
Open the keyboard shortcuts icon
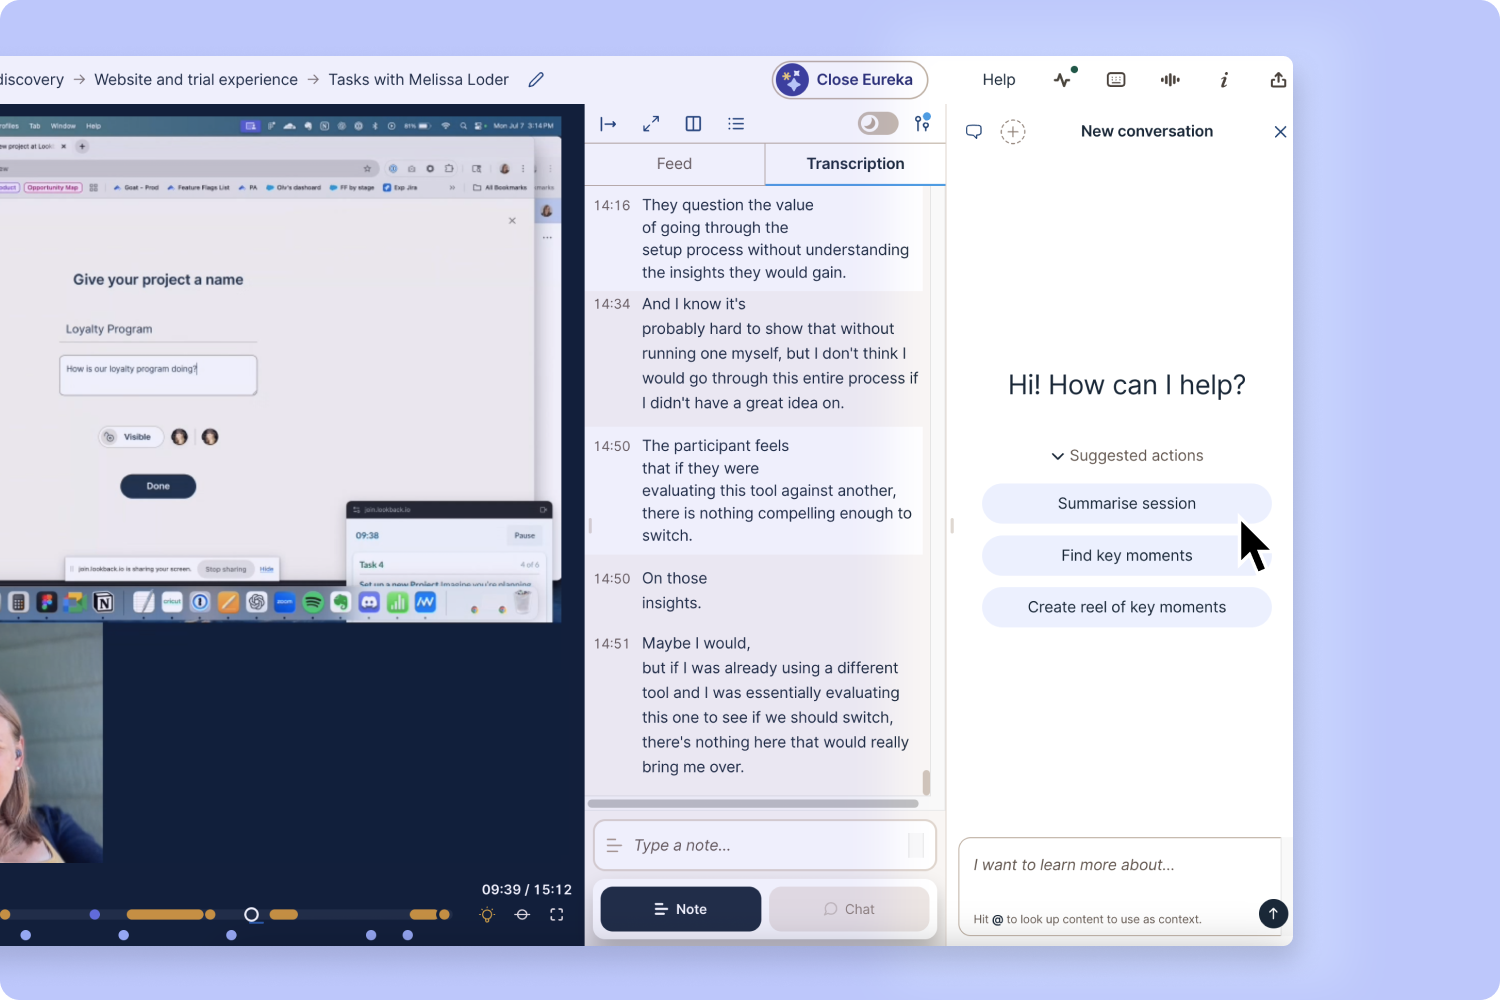[x=1116, y=80]
